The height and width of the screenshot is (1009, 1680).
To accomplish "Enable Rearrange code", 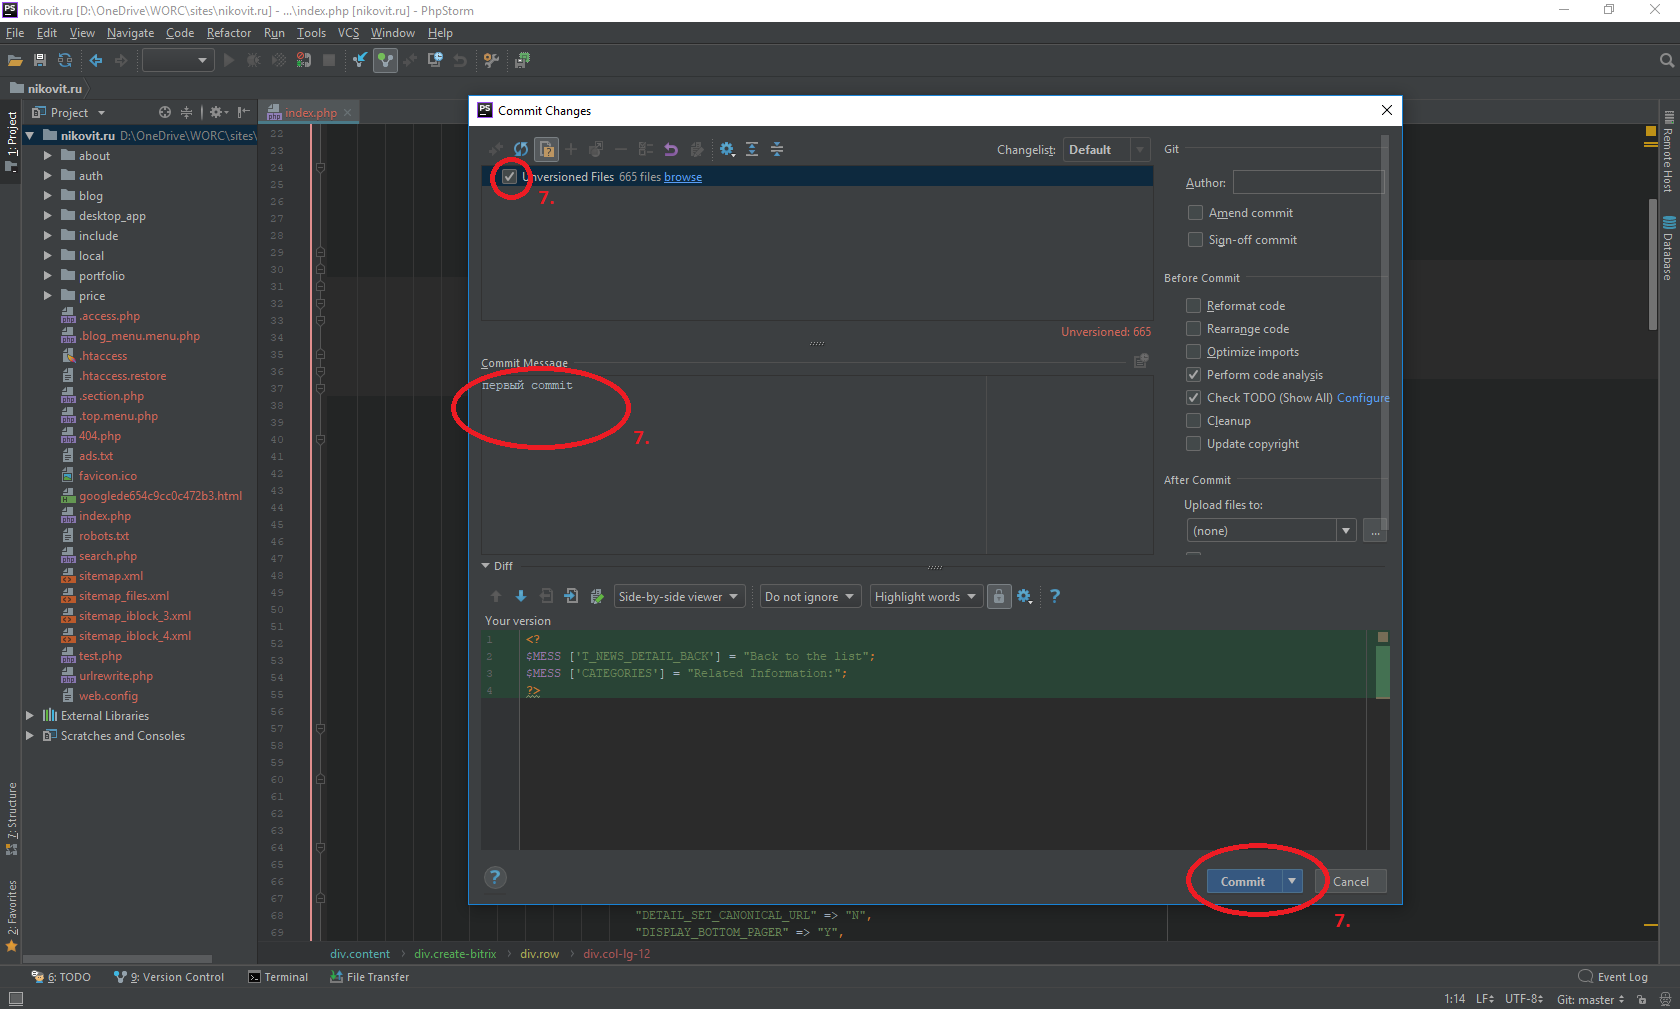I will (x=1193, y=329).
